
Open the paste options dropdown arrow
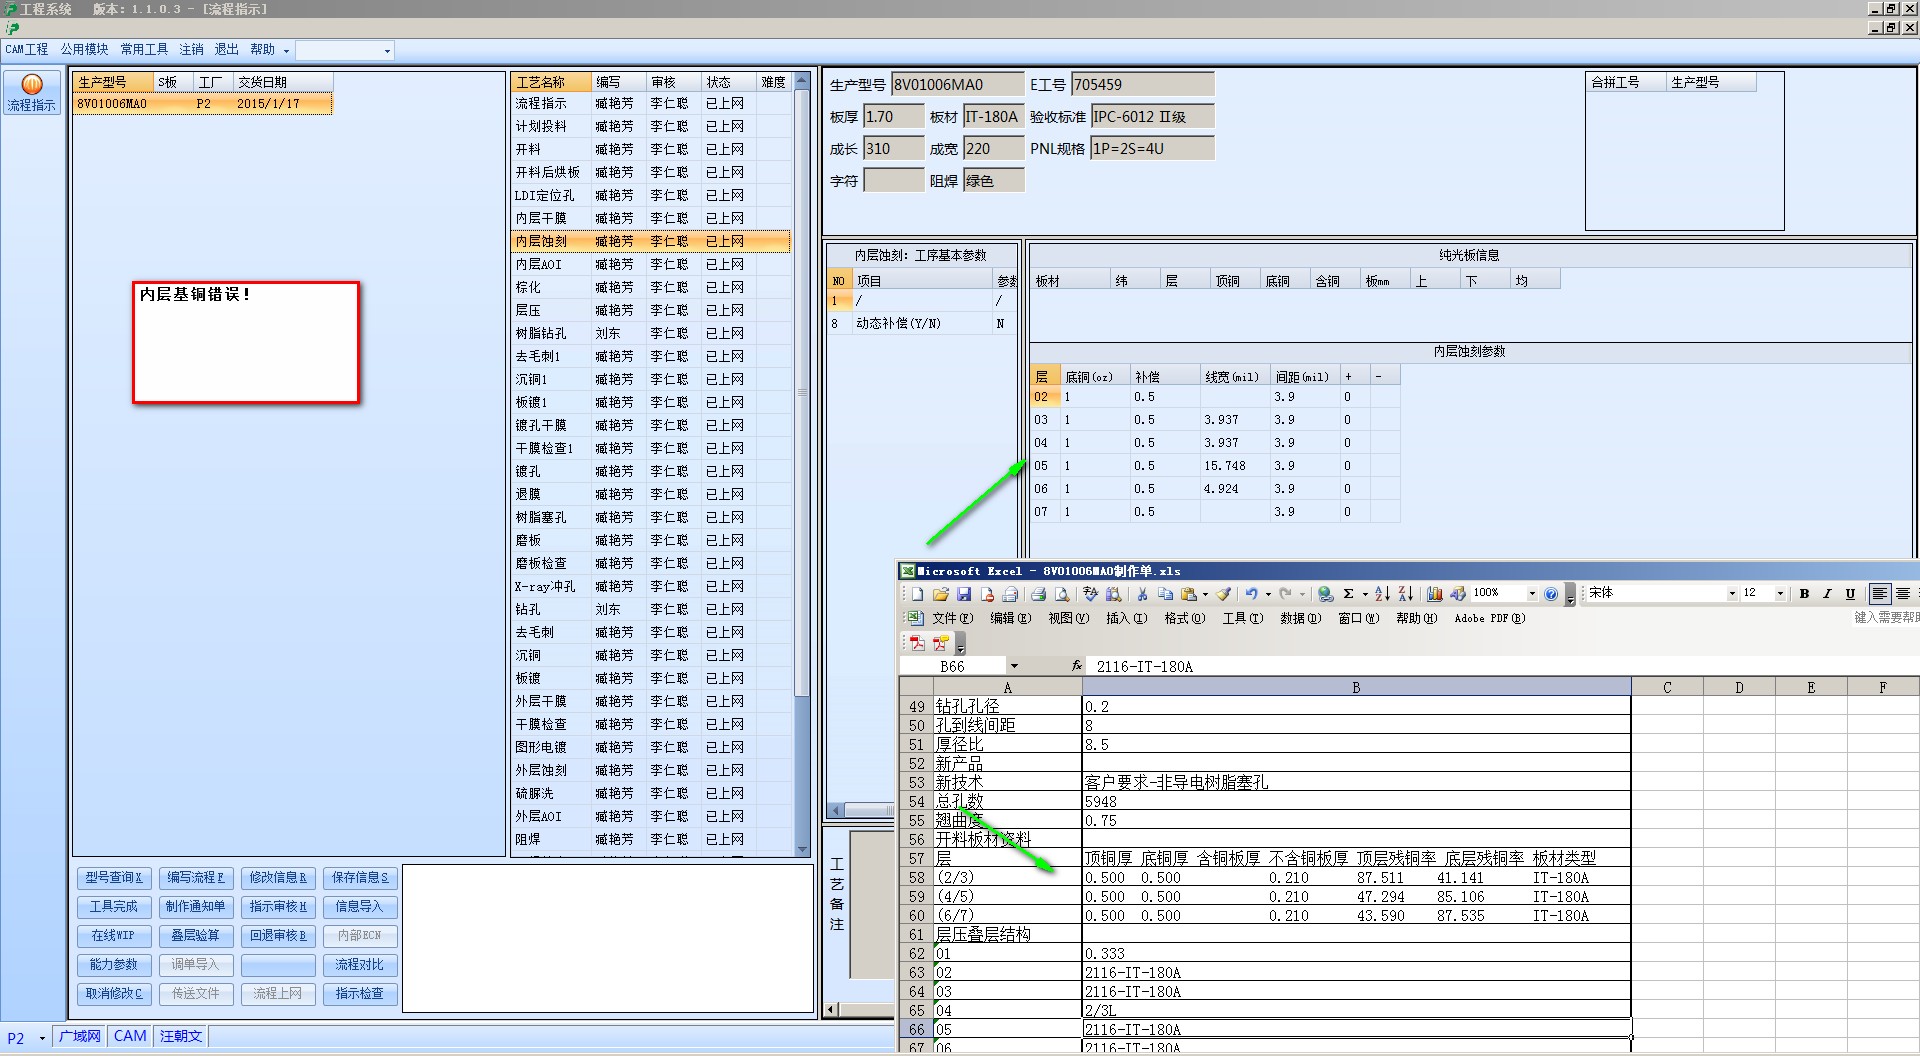click(x=1205, y=594)
